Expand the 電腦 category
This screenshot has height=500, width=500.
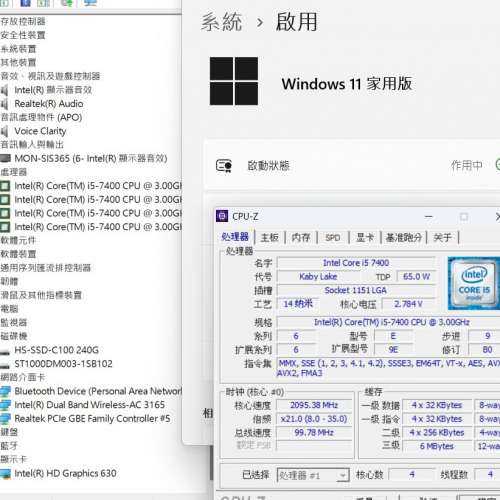click(x=9, y=309)
